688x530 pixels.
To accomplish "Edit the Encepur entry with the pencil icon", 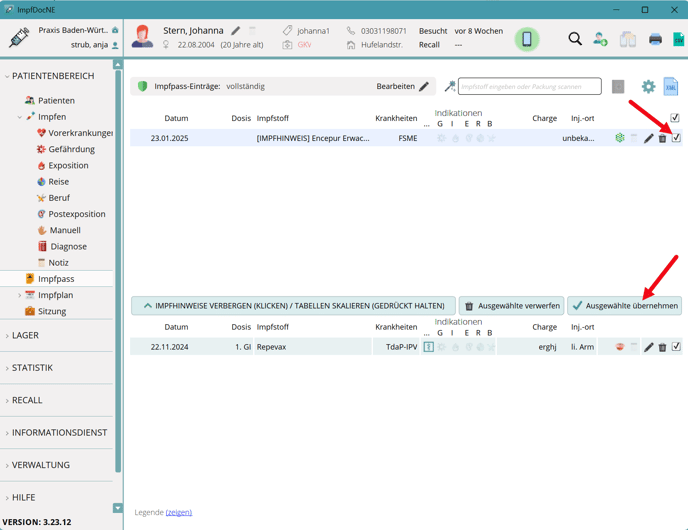I will (649, 139).
